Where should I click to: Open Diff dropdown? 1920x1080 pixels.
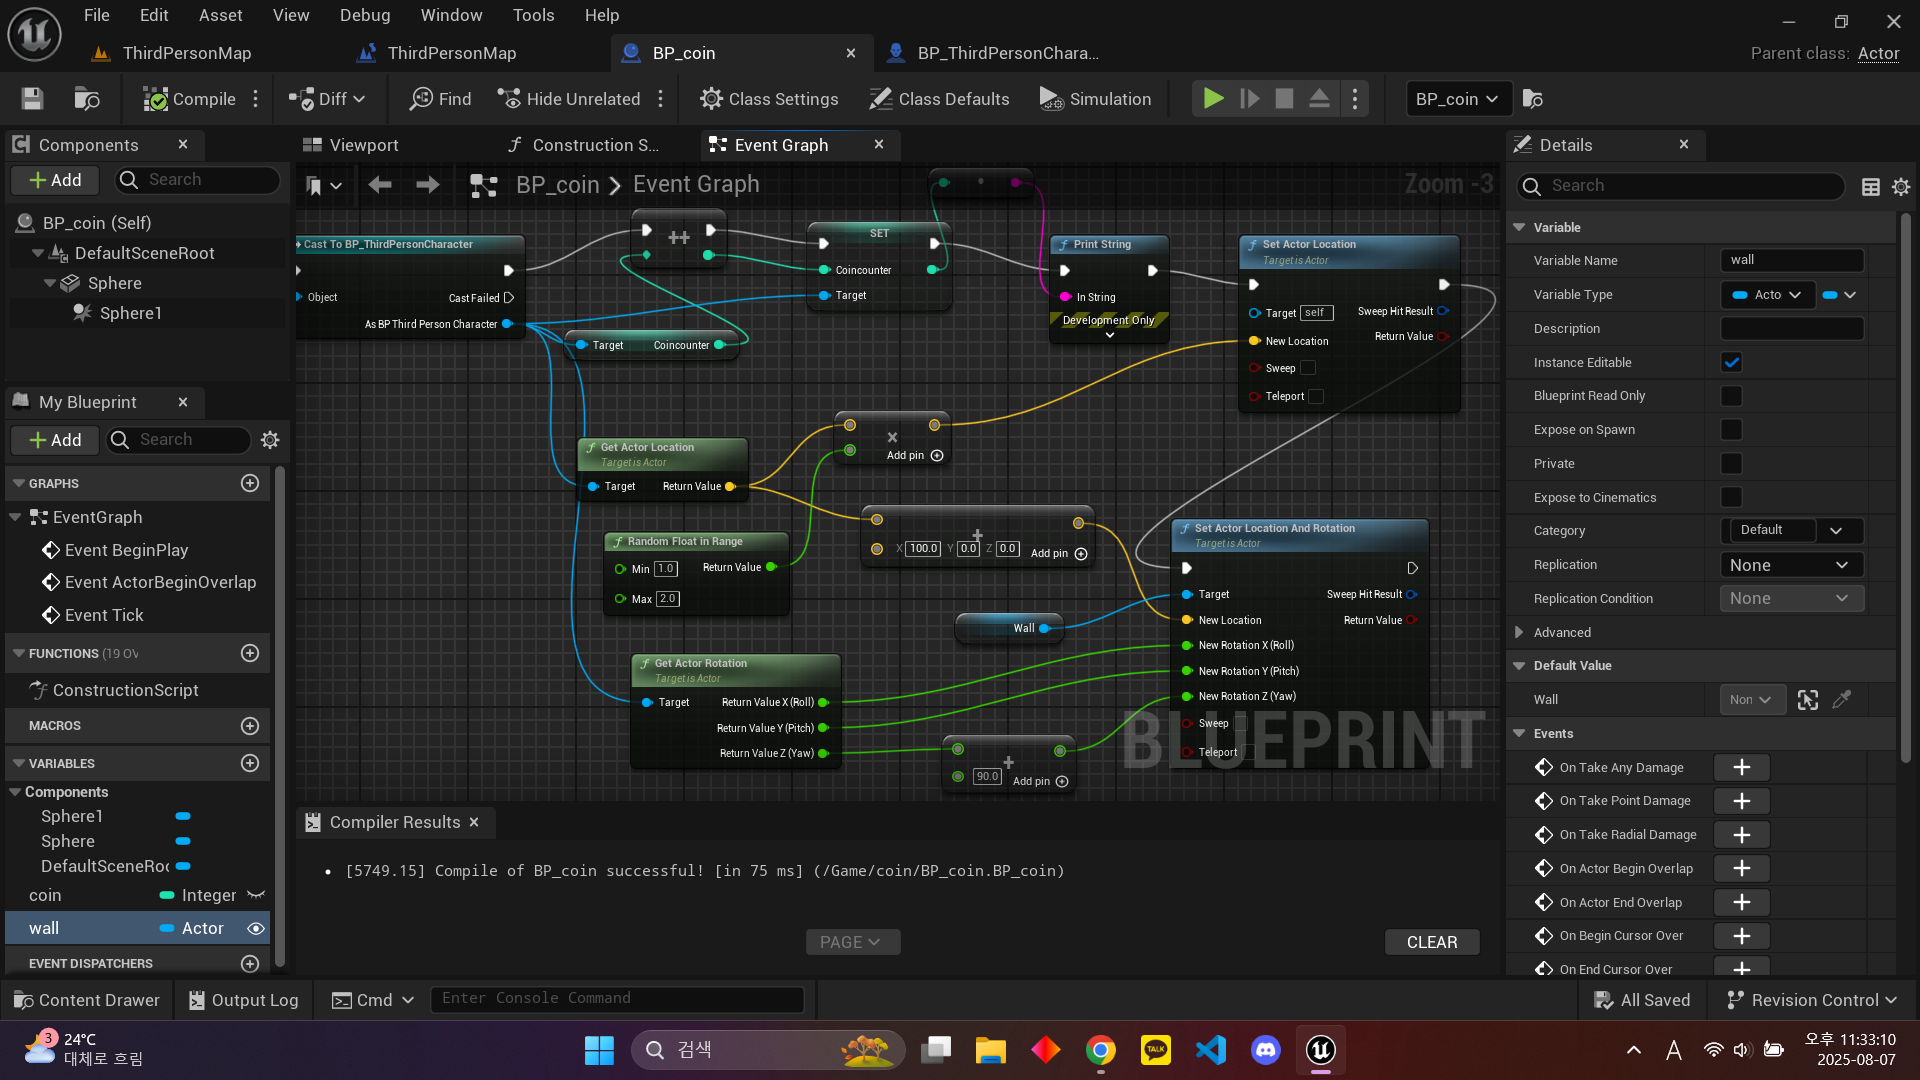327,99
